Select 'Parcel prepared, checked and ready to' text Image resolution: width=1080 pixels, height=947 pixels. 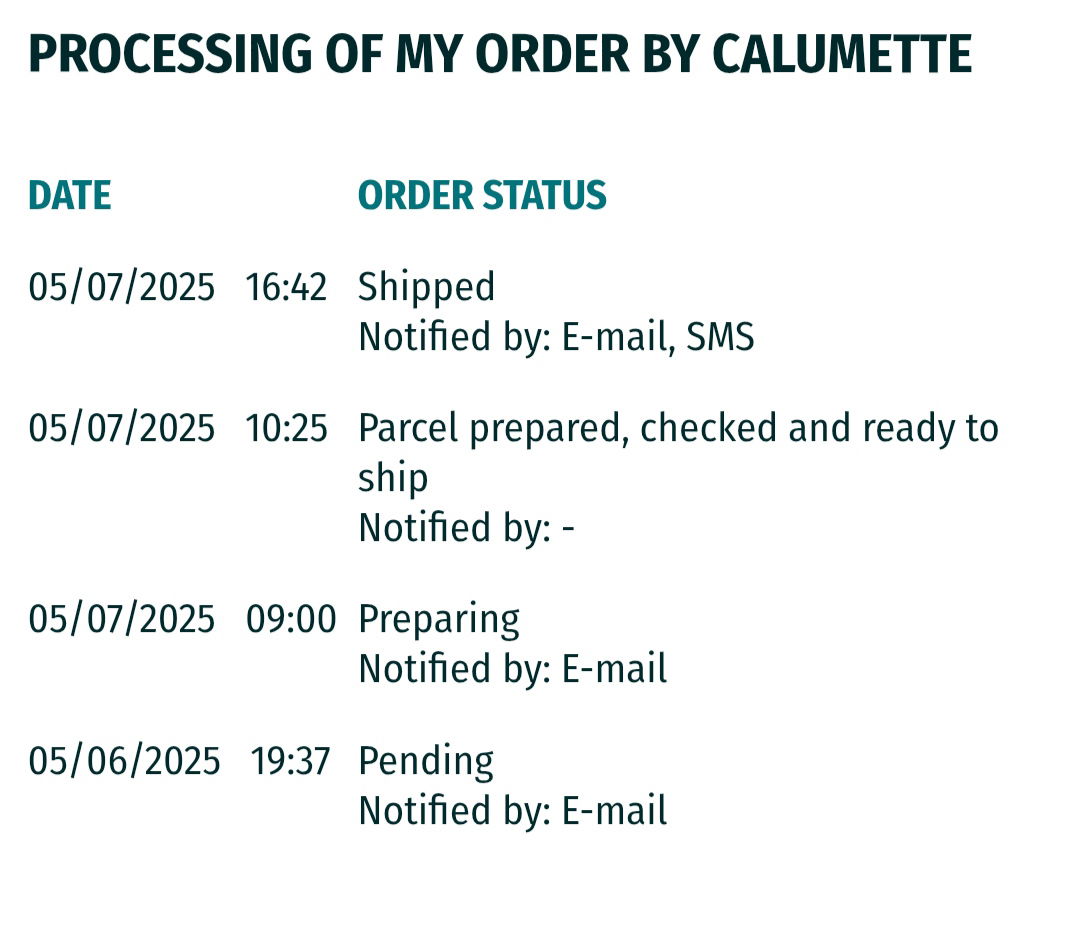click(678, 429)
